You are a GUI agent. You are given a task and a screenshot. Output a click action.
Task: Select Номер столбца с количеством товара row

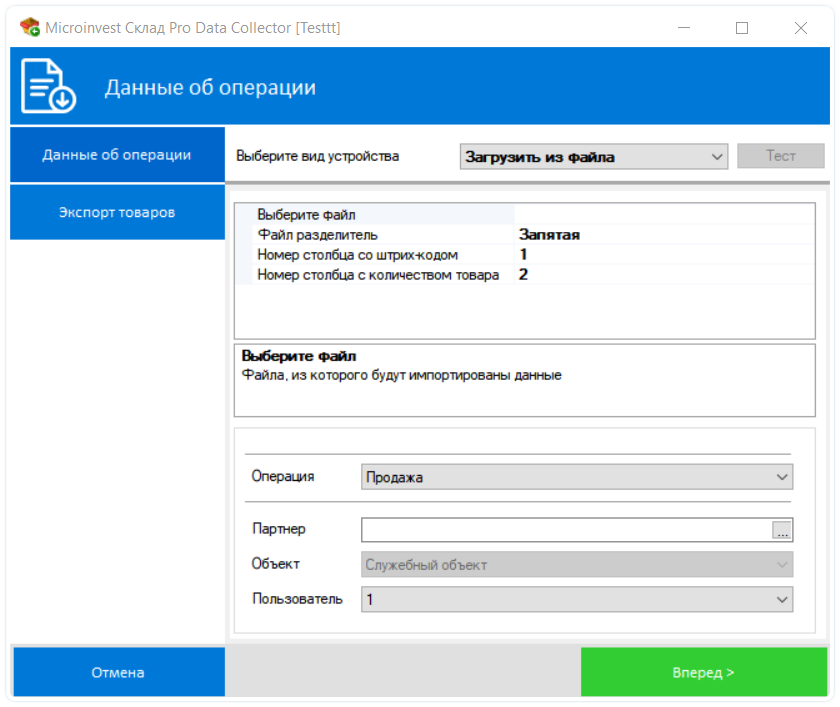click(x=525, y=275)
